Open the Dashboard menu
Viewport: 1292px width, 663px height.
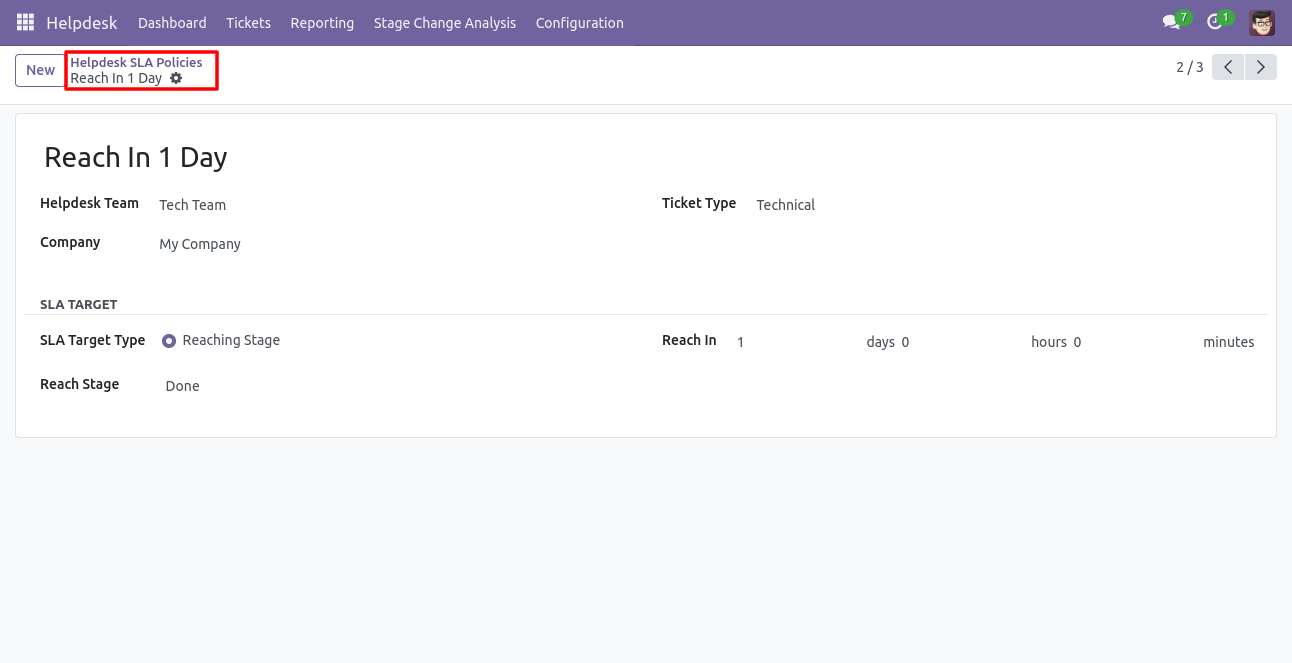tap(172, 22)
